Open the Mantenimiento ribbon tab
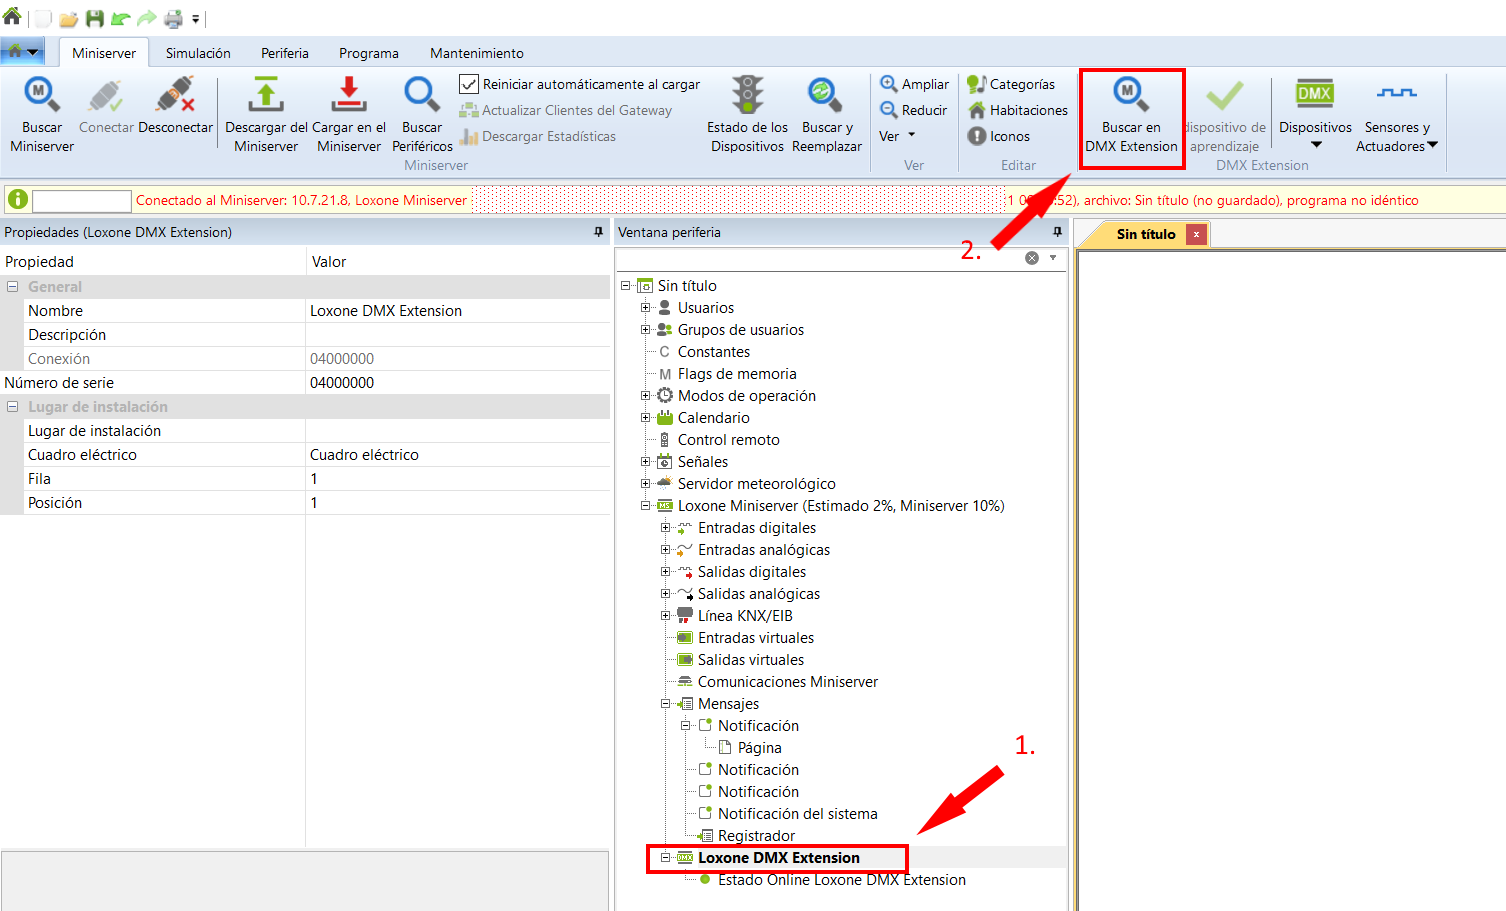Image resolution: width=1506 pixels, height=911 pixels. click(x=476, y=53)
